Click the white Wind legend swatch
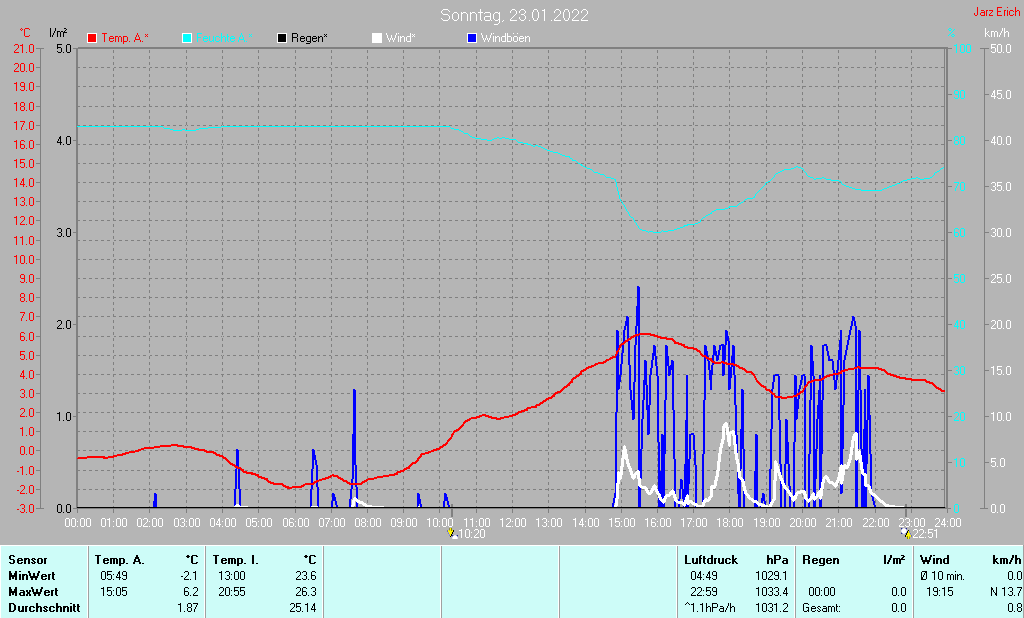The height and width of the screenshot is (618, 1024). [x=377, y=38]
